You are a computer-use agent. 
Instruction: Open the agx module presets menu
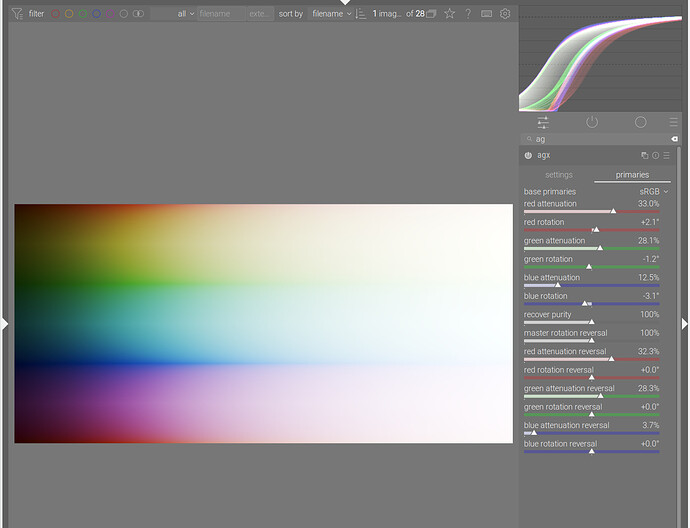click(667, 155)
